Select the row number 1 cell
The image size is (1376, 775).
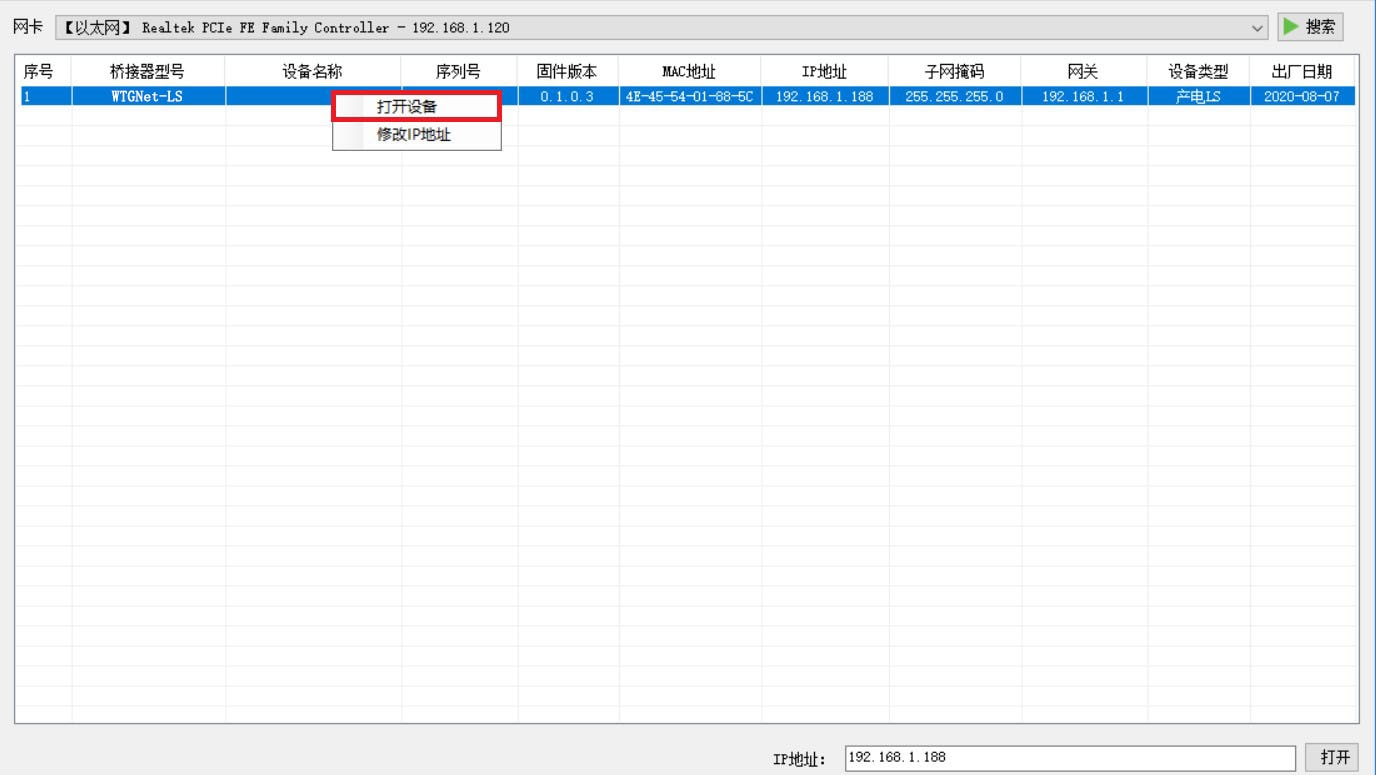[x=44, y=96]
